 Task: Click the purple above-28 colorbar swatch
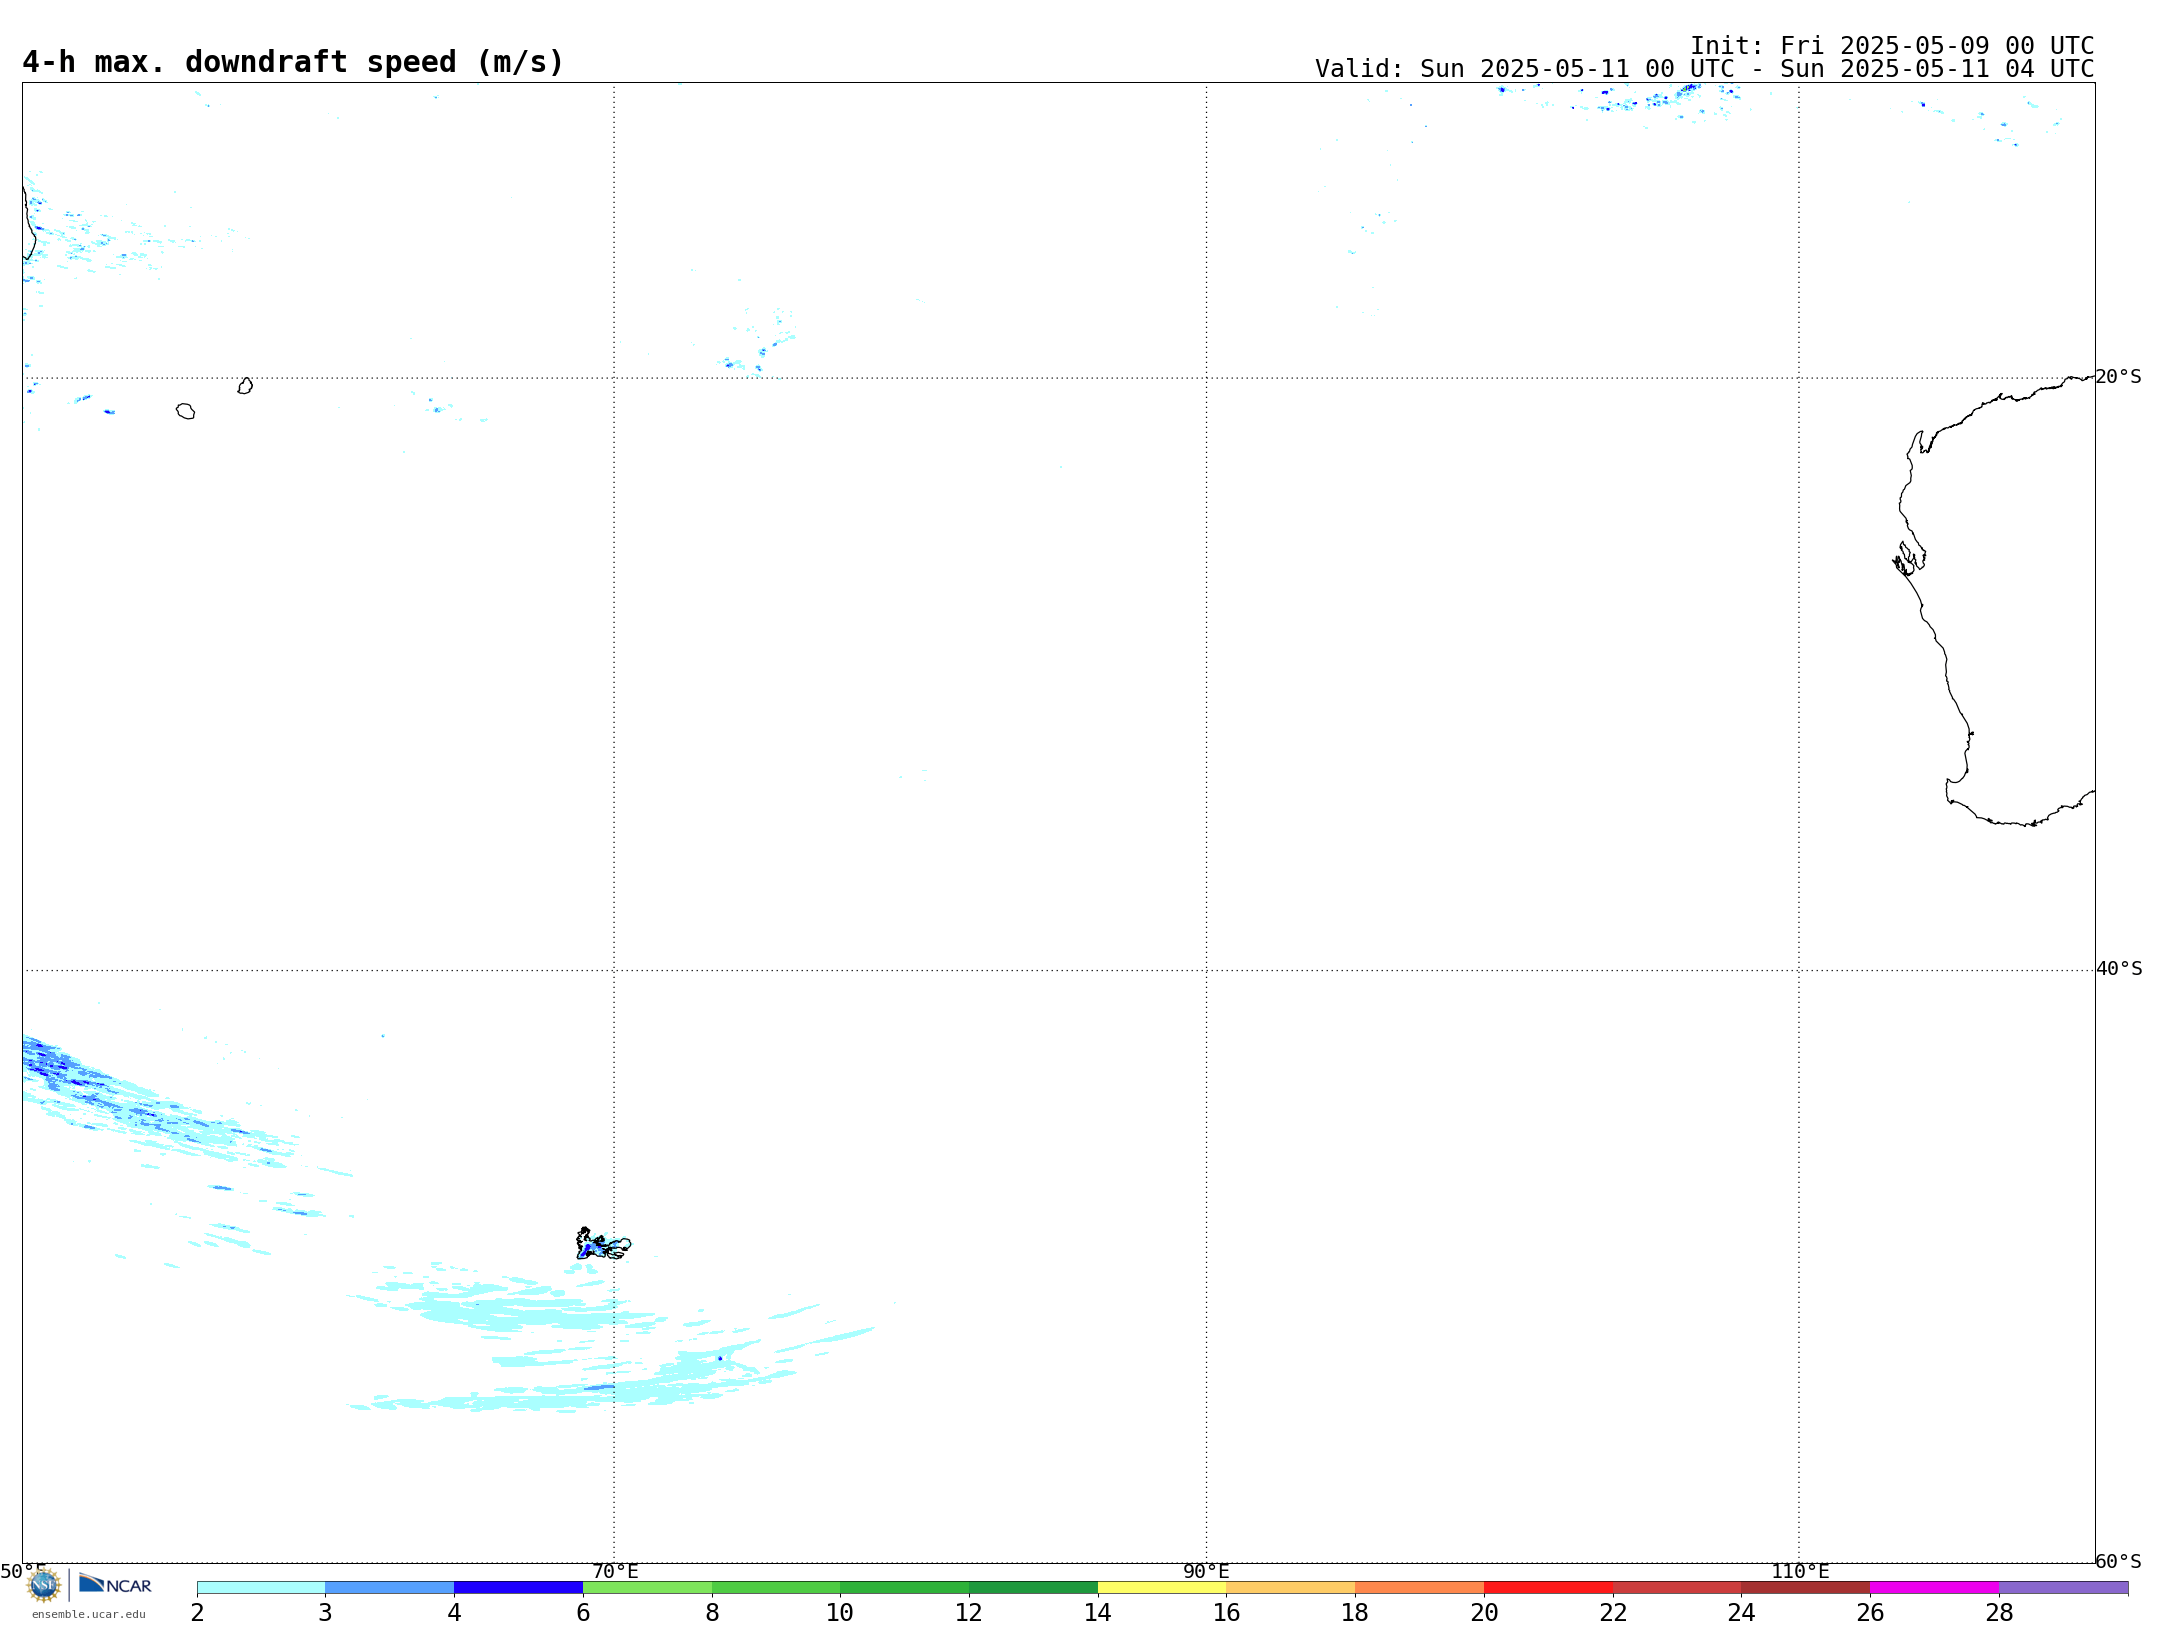[x=2063, y=1587]
